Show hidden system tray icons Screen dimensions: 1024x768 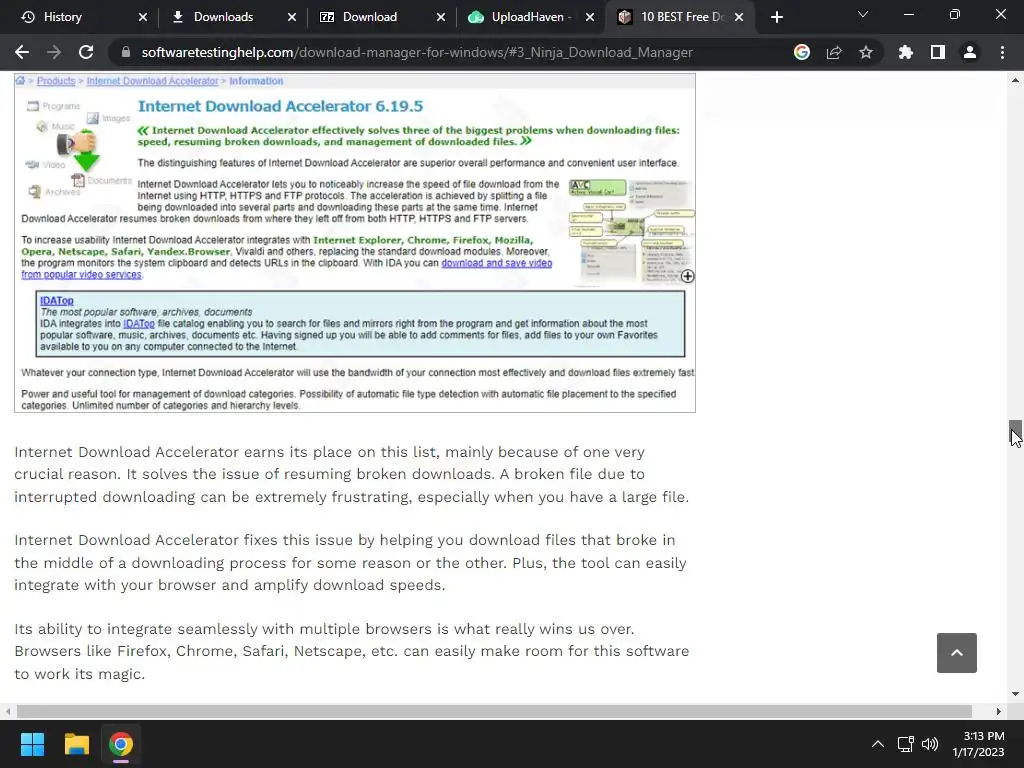pyautogui.click(x=878, y=744)
